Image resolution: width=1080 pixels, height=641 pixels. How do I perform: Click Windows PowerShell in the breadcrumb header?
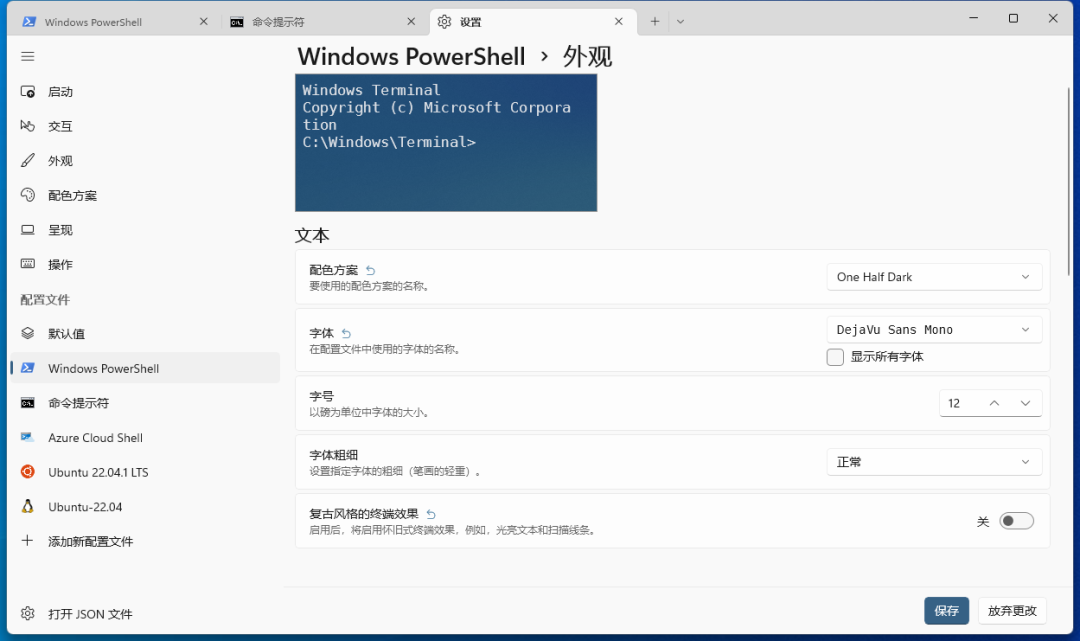pos(411,56)
